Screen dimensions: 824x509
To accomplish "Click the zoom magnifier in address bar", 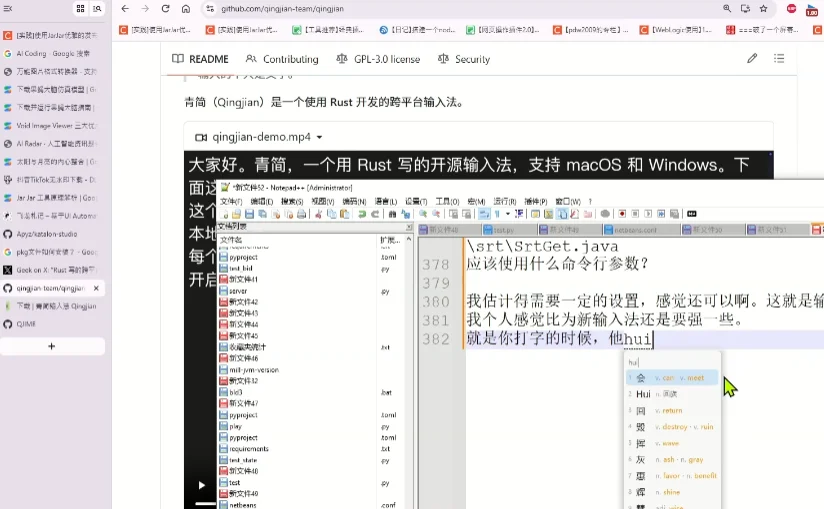I will 727,8.
